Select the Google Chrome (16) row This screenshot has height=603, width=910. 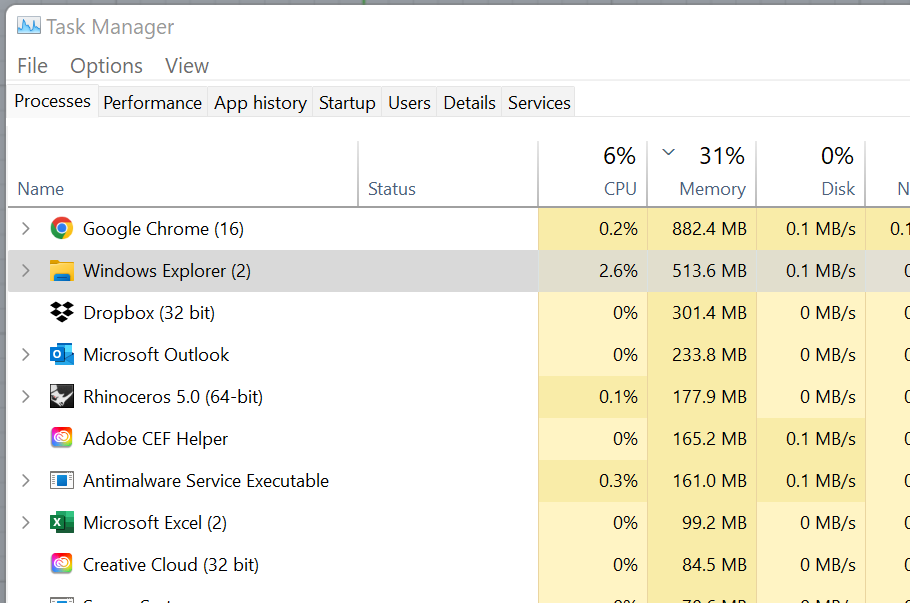[x=459, y=229]
